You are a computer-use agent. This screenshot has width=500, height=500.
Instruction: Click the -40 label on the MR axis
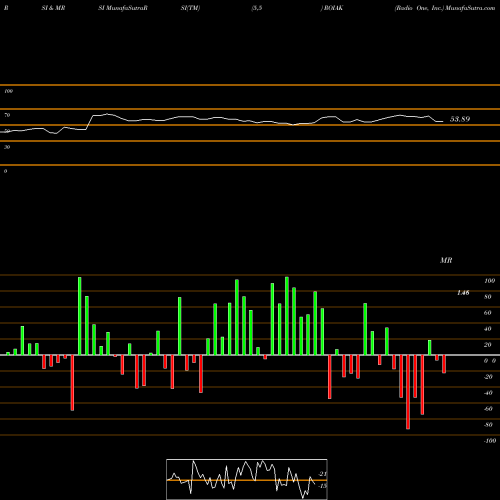click(x=488, y=393)
